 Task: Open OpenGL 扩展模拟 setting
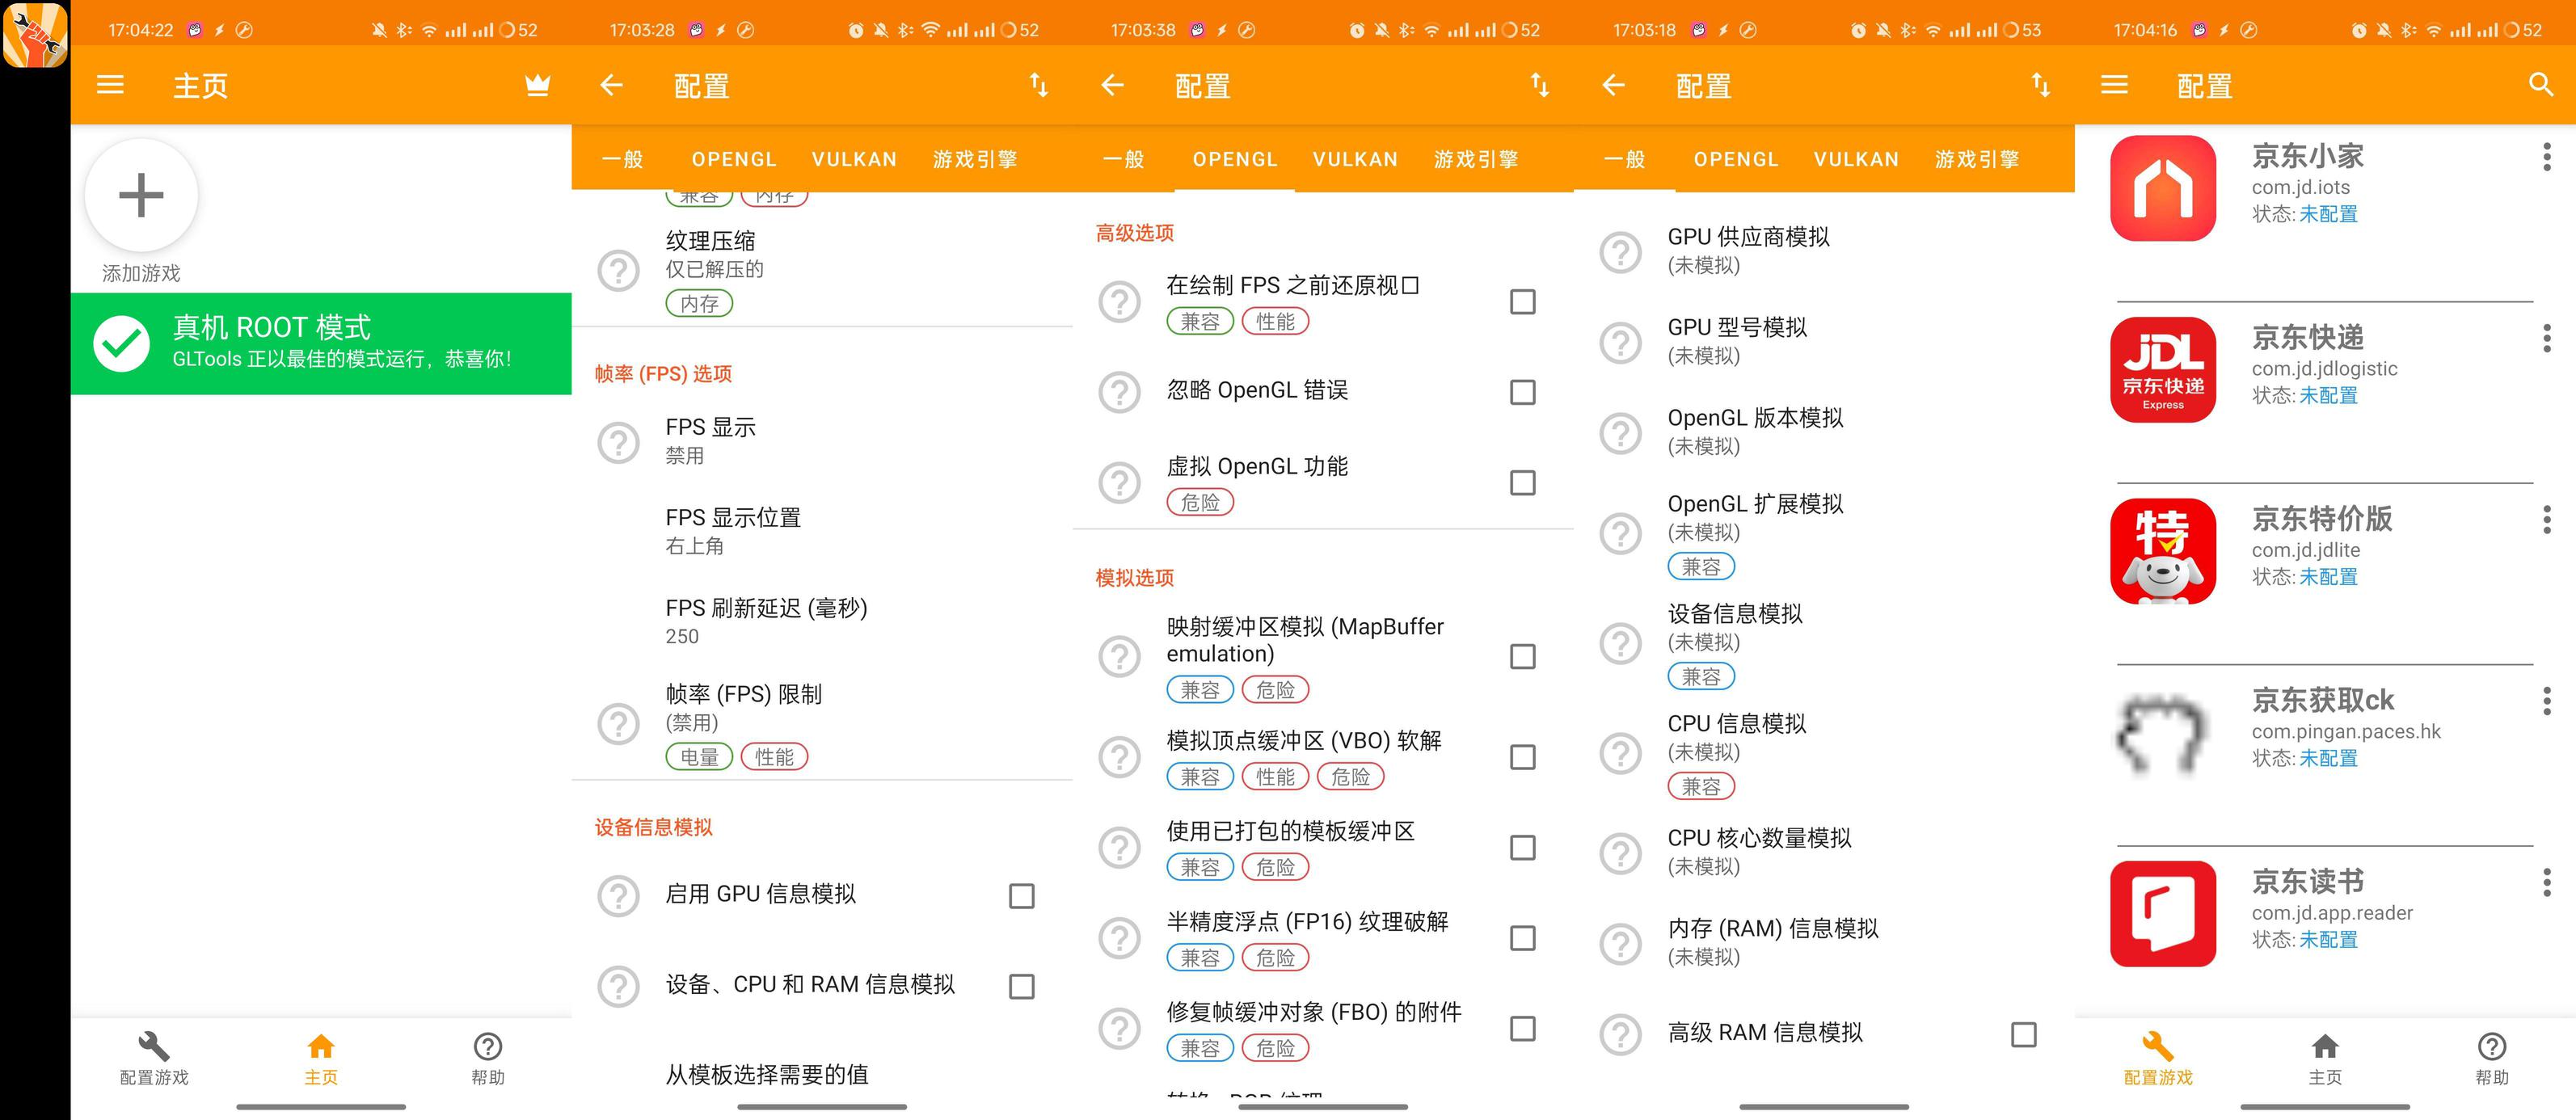(x=1824, y=534)
